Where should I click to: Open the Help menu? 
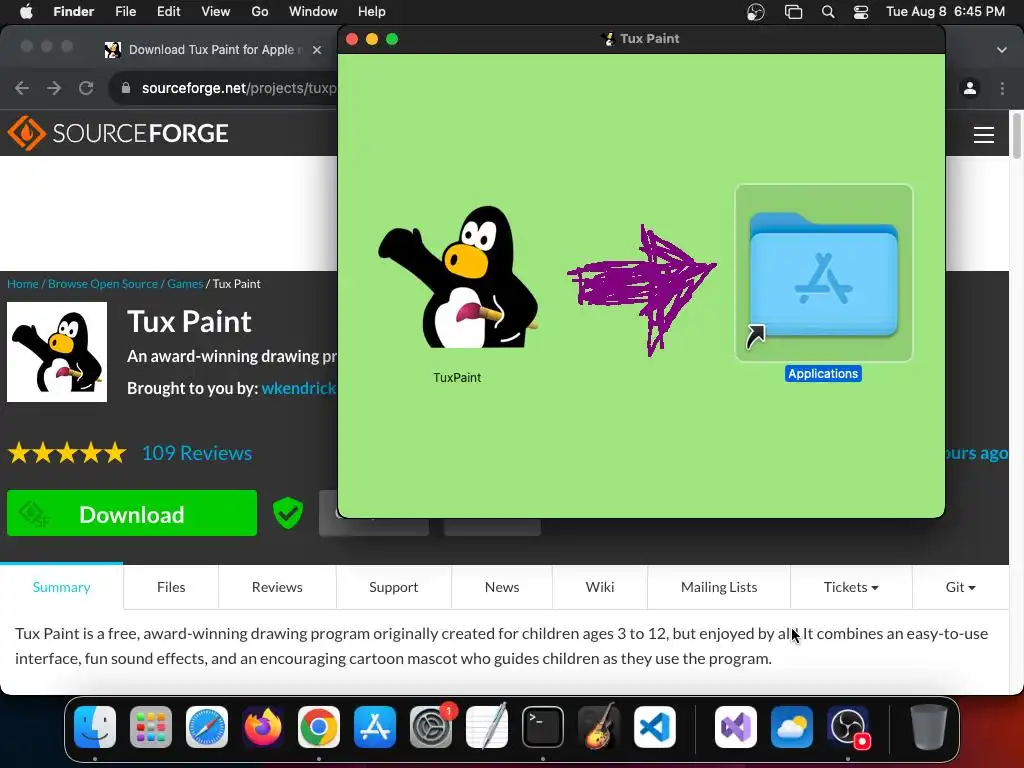[372, 12]
